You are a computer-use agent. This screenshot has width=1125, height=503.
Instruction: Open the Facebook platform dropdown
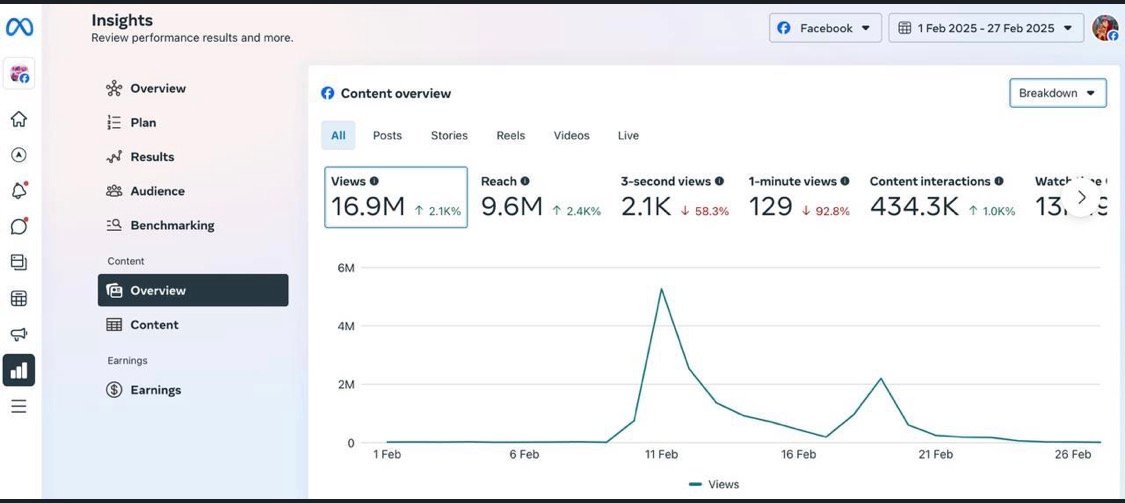coord(825,28)
